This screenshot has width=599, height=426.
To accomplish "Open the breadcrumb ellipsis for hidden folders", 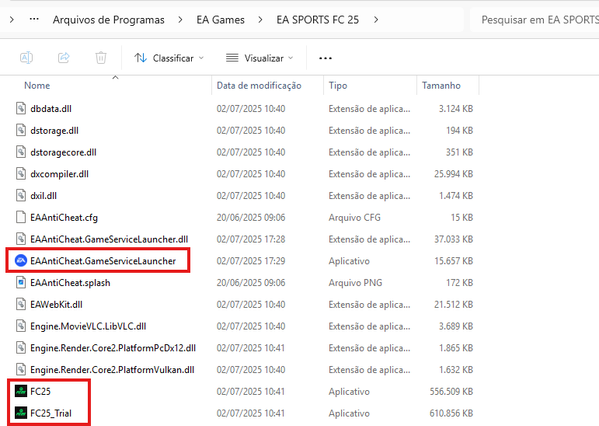I will point(34,19).
